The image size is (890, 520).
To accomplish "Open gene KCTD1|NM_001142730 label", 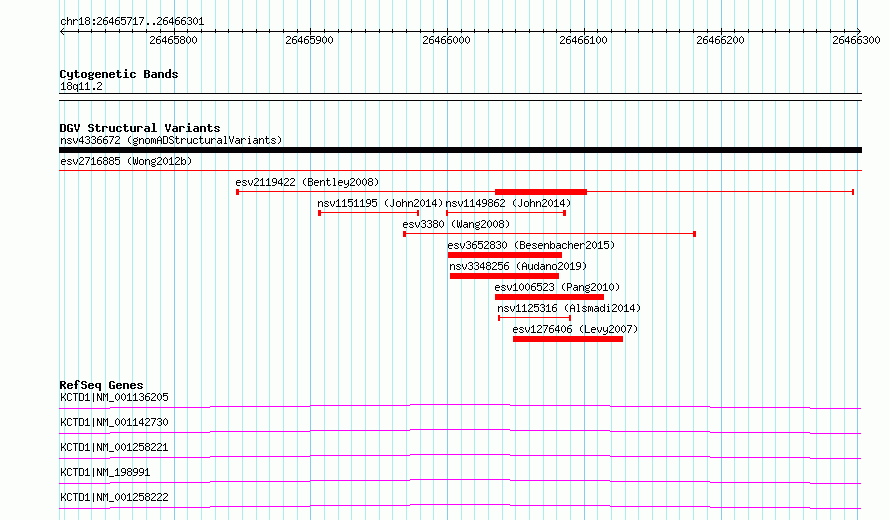I will pyautogui.click(x=114, y=422).
